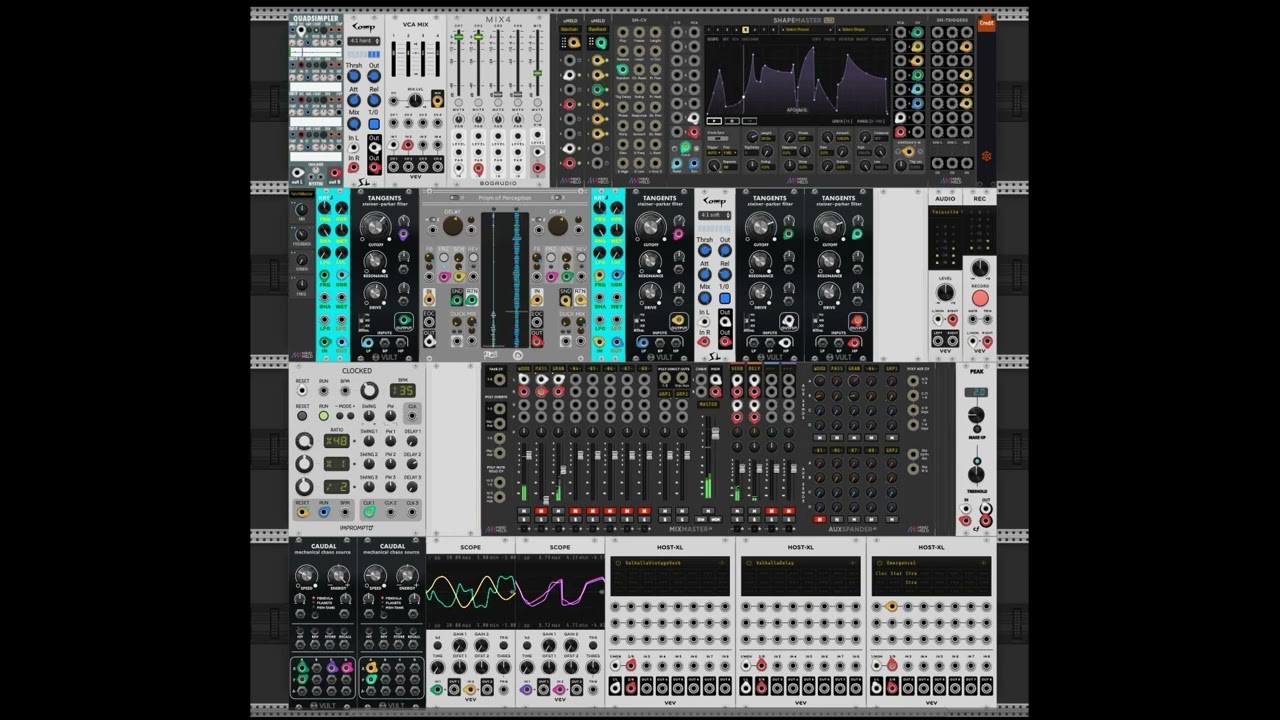Image resolution: width=1280 pixels, height=720 pixels.
Task: Click the power icon beside ValhallaVintageVerb
Action: (x=618, y=563)
